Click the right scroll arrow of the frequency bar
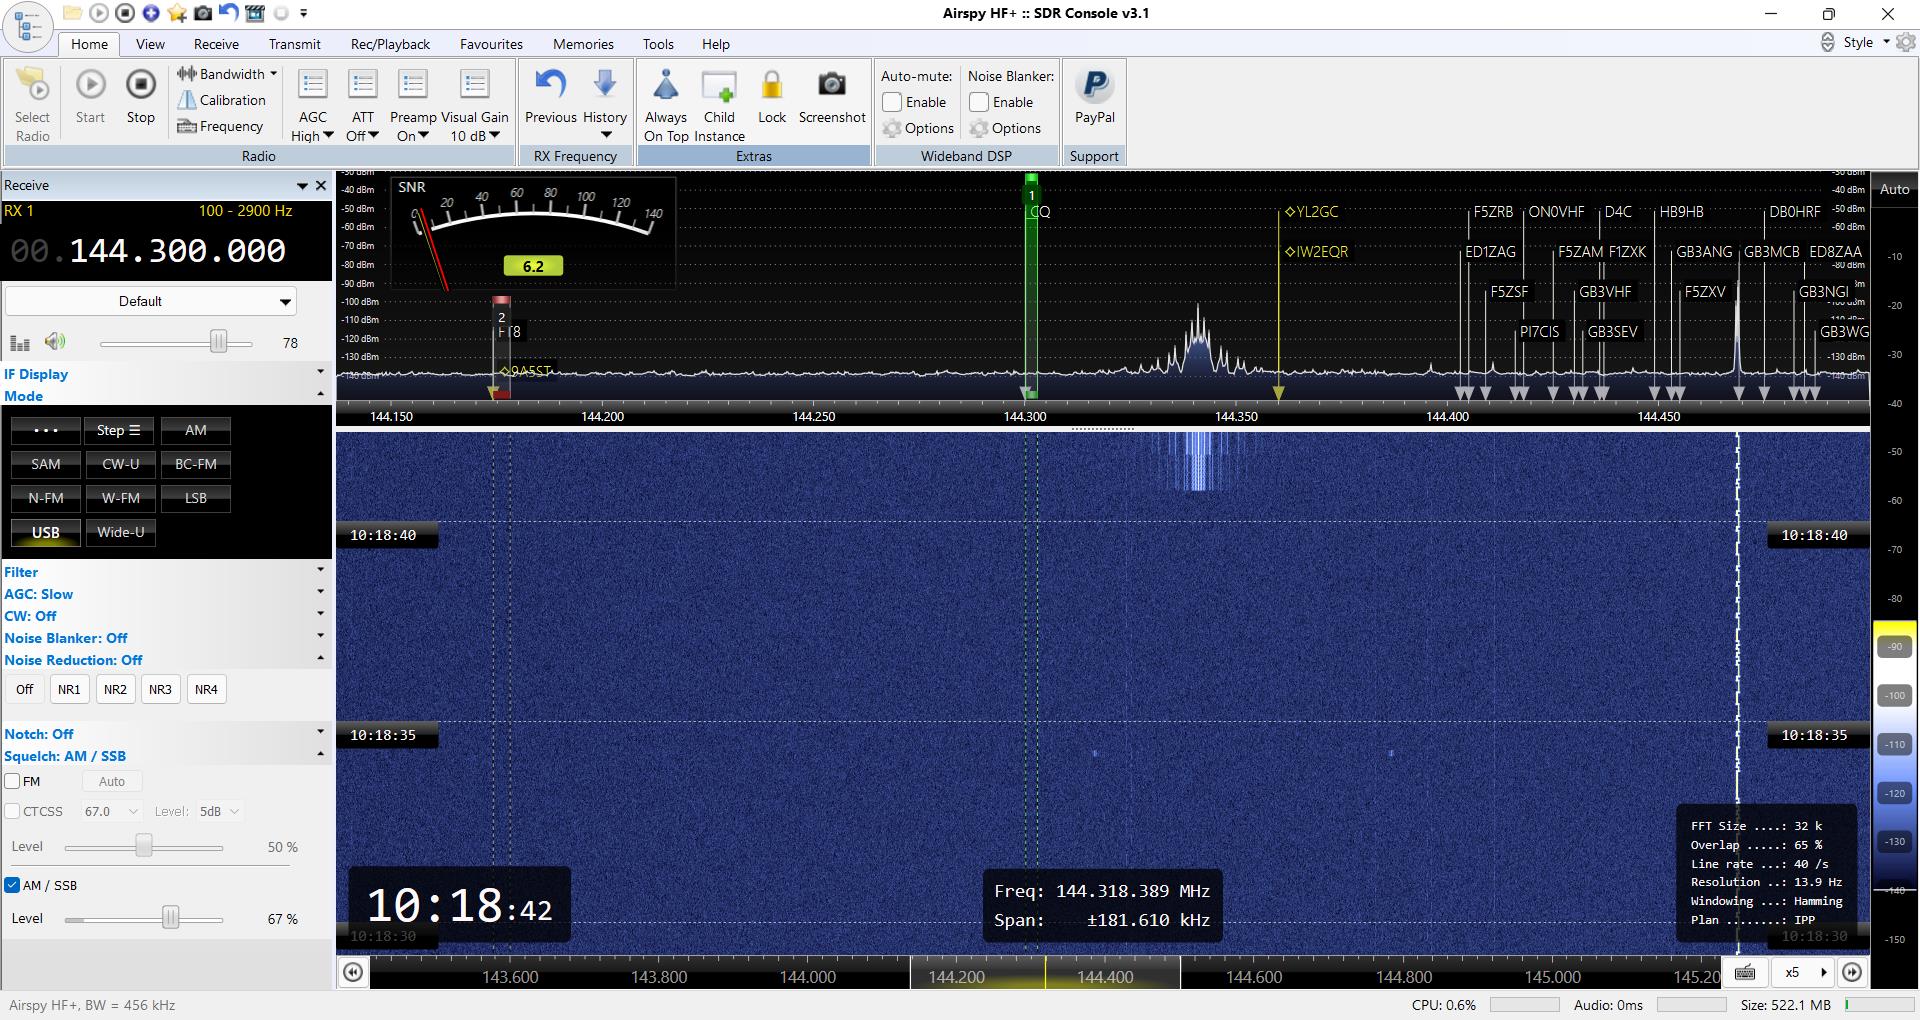 point(1852,972)
